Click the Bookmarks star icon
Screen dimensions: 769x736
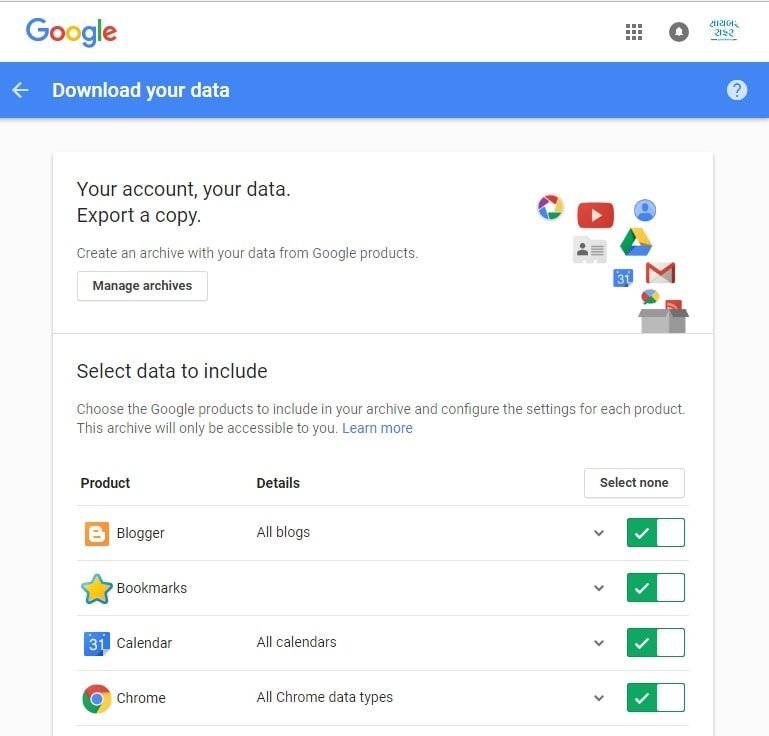[x=96, y=588]
